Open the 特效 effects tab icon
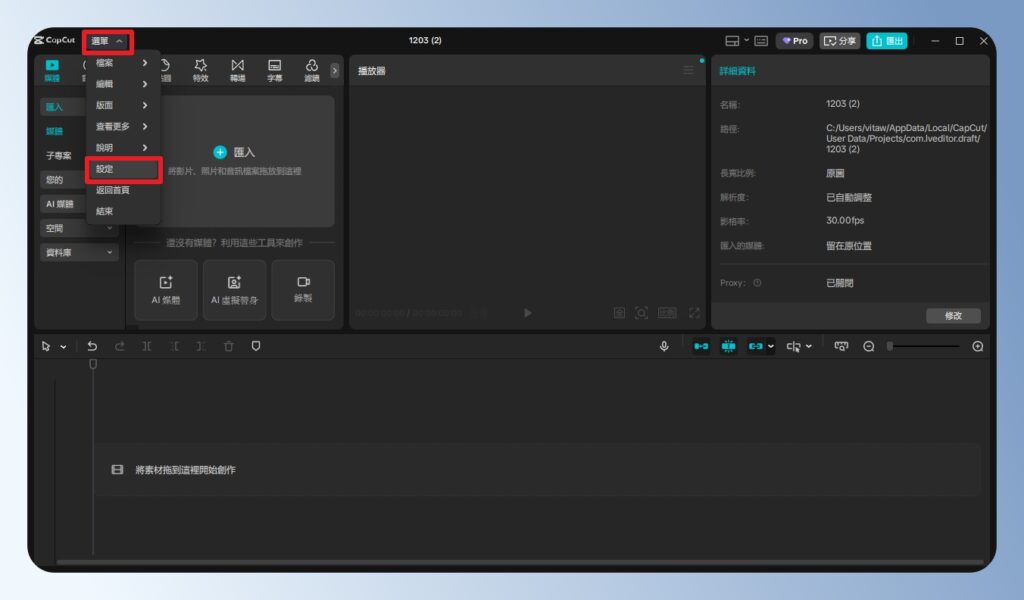The width and height of the screenshot is (1024, 600). [x=201, y=70]
